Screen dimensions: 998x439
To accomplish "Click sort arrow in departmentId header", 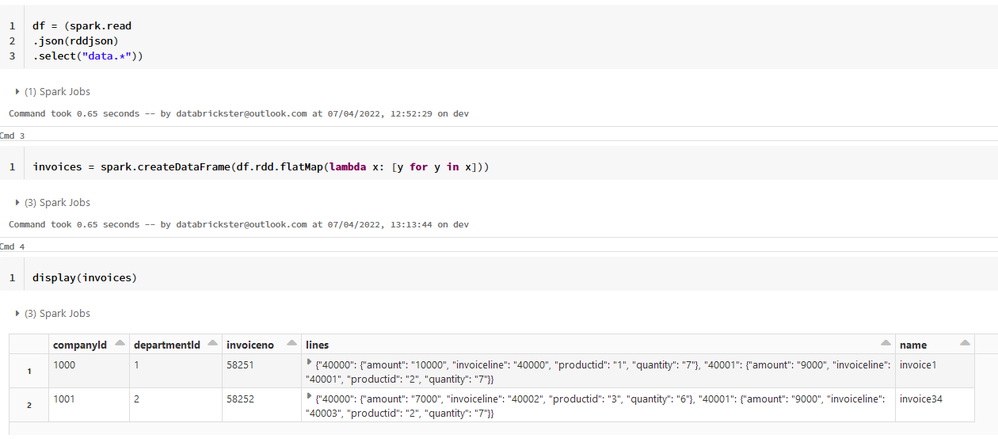I will coord(212,344).
